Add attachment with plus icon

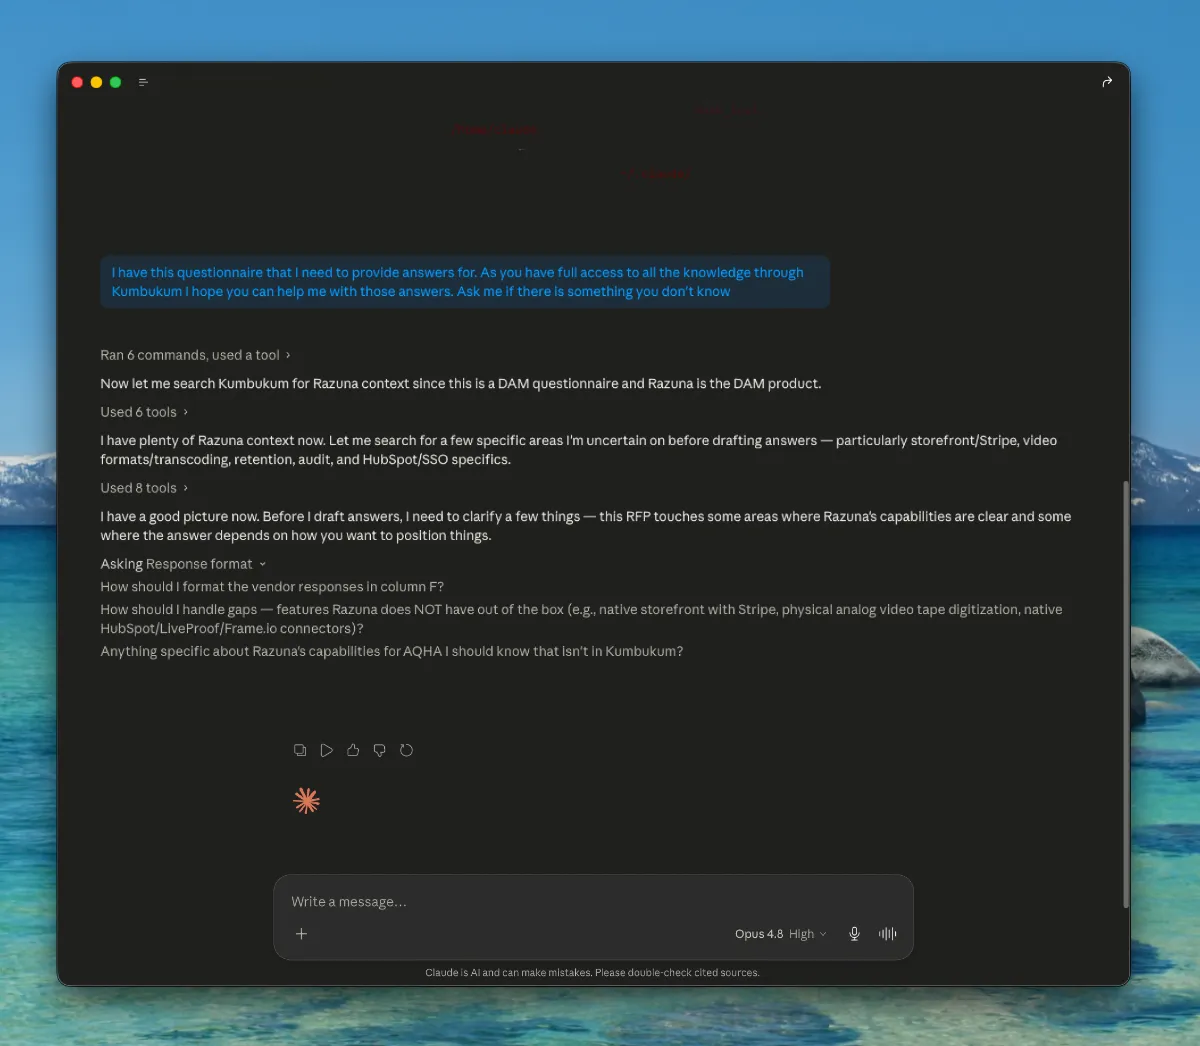coord(301,934)
